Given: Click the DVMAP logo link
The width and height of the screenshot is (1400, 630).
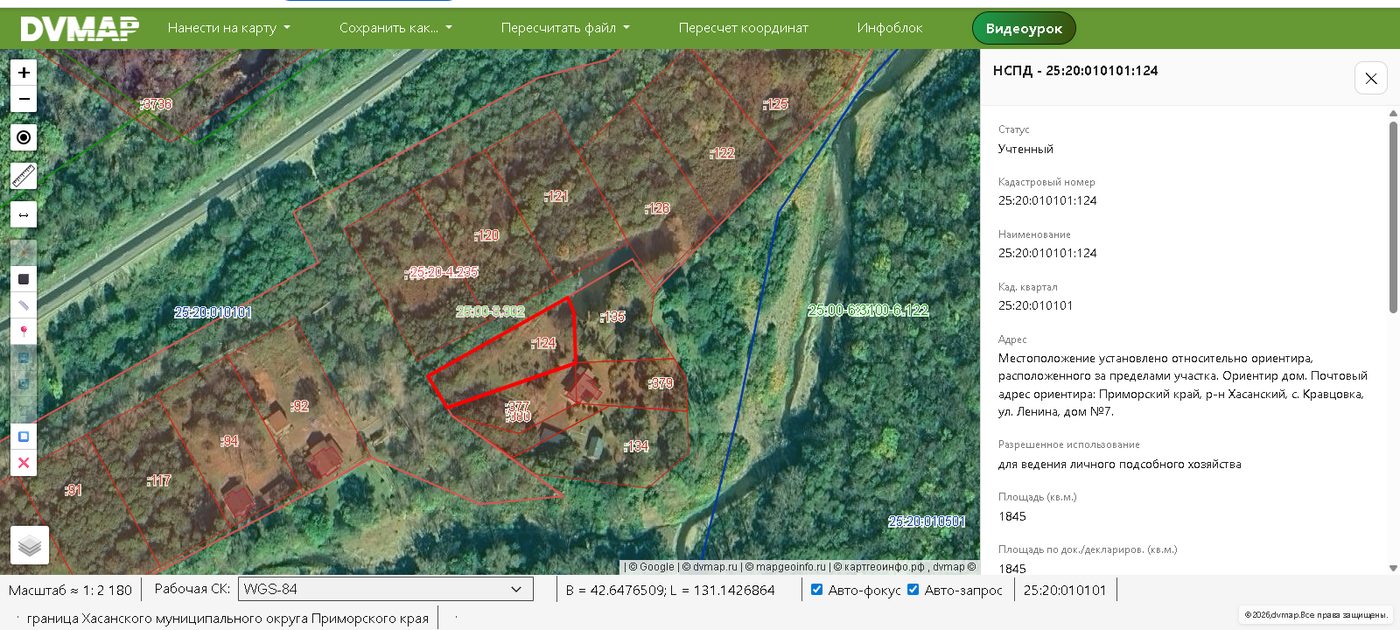Looking at the screenshot, I should click(x=79, y=29).
